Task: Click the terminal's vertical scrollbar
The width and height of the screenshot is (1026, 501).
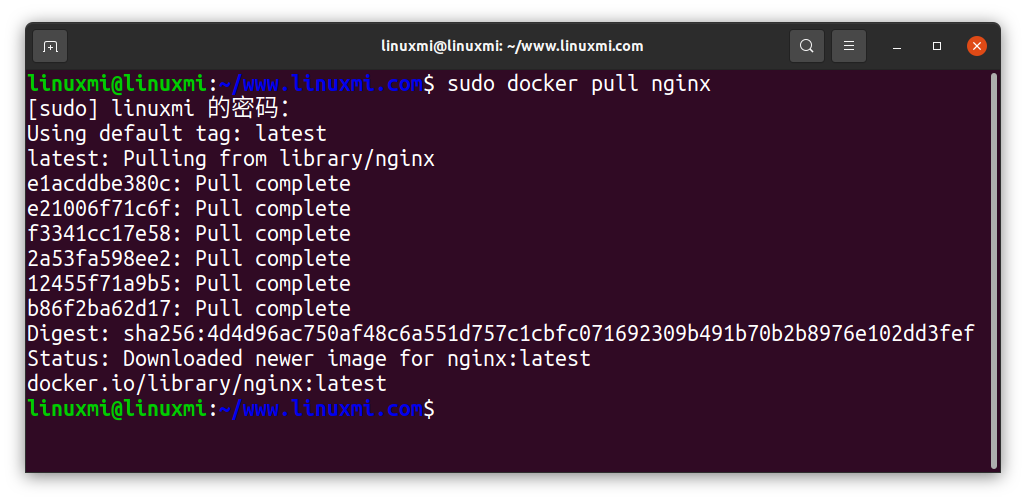Action: click(x=992, y=268)
